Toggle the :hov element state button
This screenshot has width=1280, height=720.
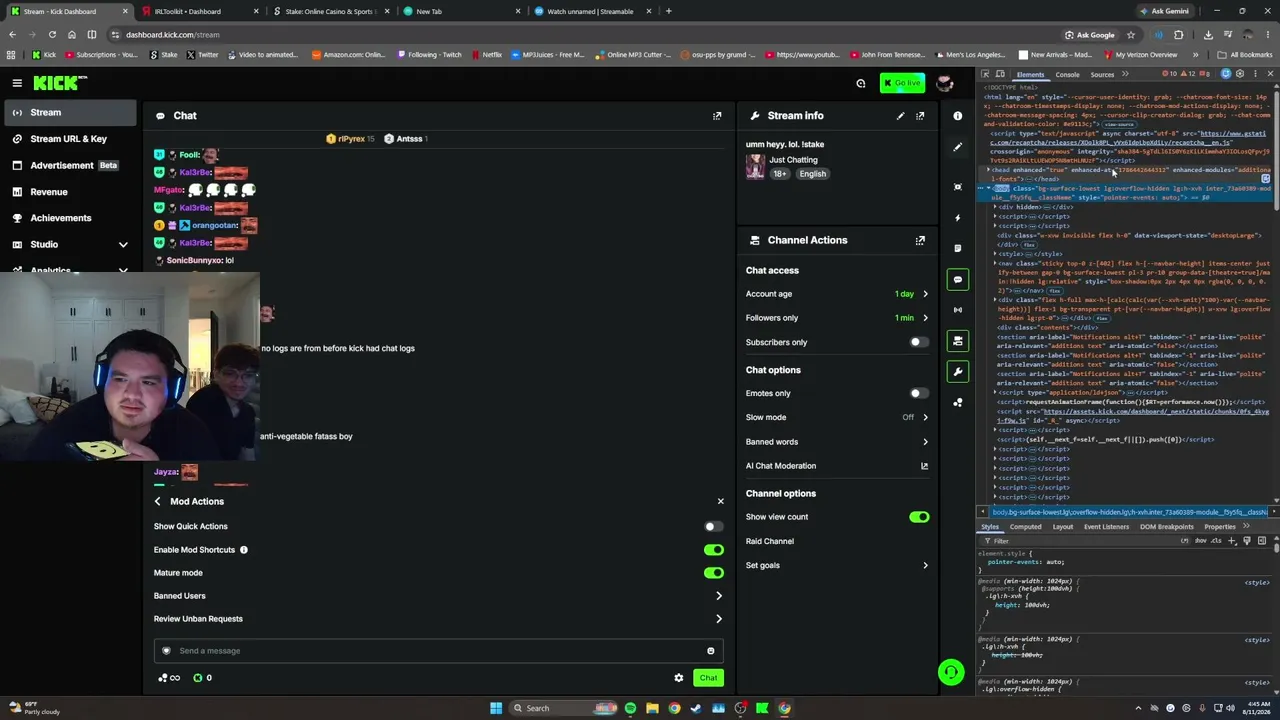(1201, 541)
